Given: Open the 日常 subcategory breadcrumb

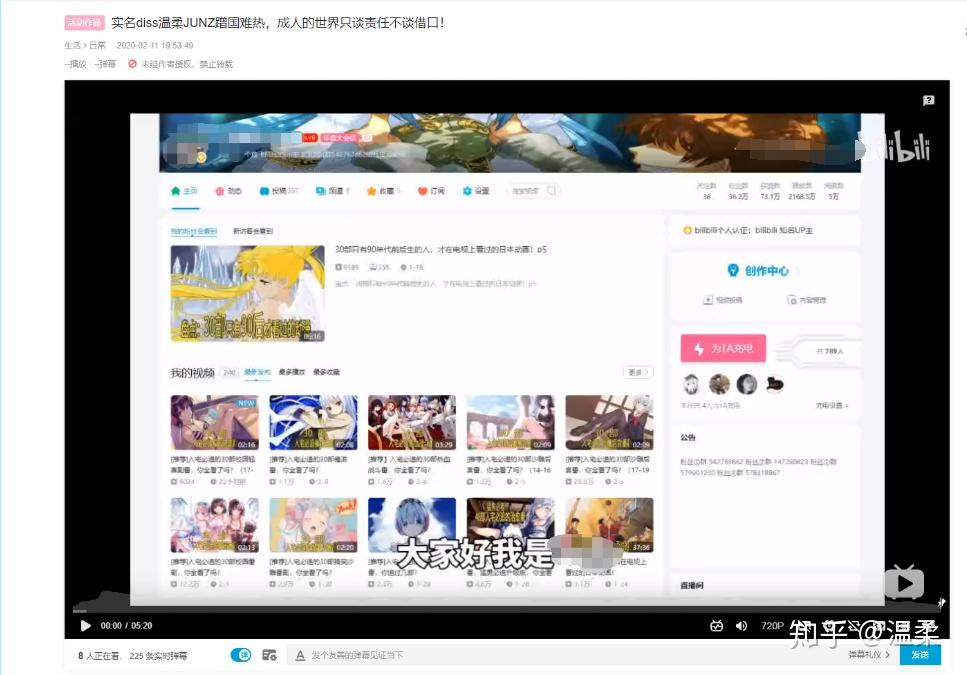Looking at the screenshot, I should pos(97,46).
